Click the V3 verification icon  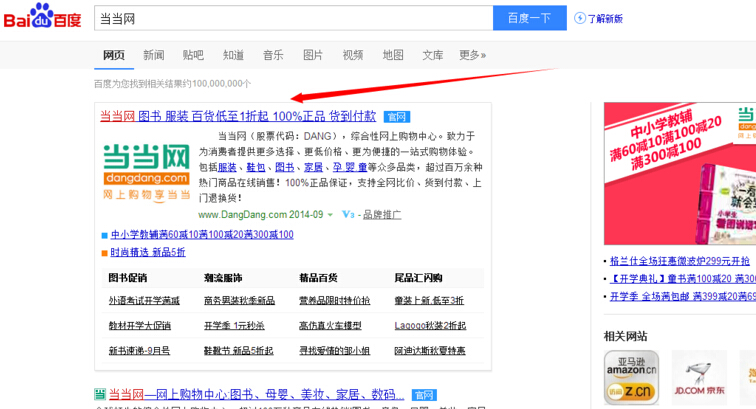(x=348, y=214)
